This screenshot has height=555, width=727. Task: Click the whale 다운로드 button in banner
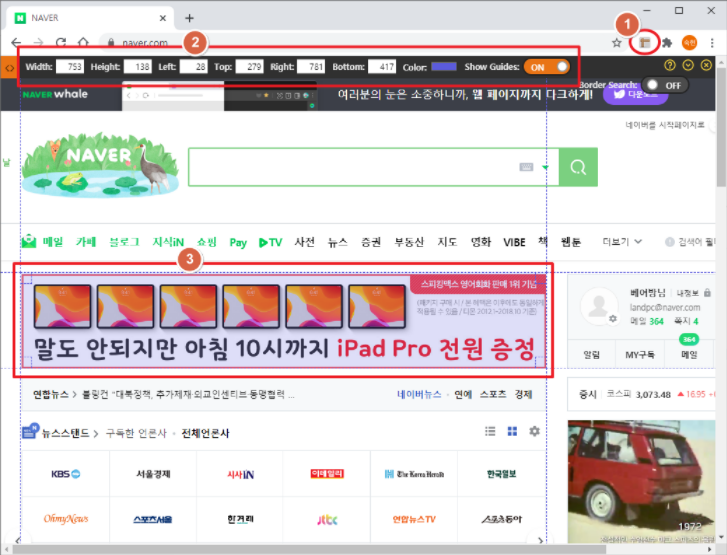tap(635, 95)
